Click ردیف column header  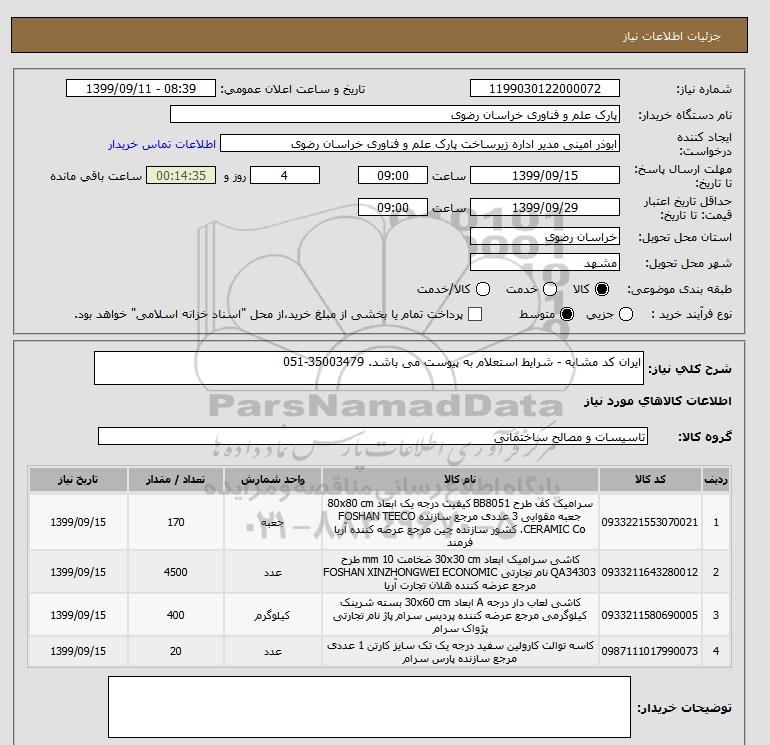[715, 479]
